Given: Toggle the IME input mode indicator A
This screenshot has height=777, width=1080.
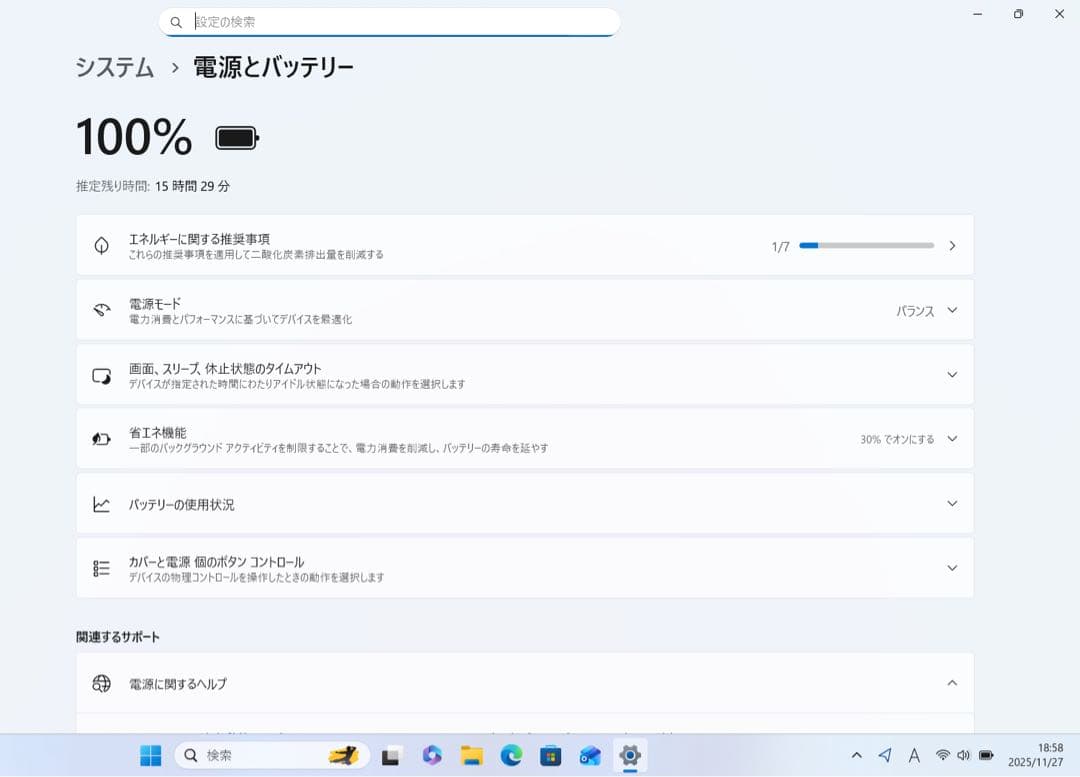Looking at the screenshot, I should click(x=914, y=755).
